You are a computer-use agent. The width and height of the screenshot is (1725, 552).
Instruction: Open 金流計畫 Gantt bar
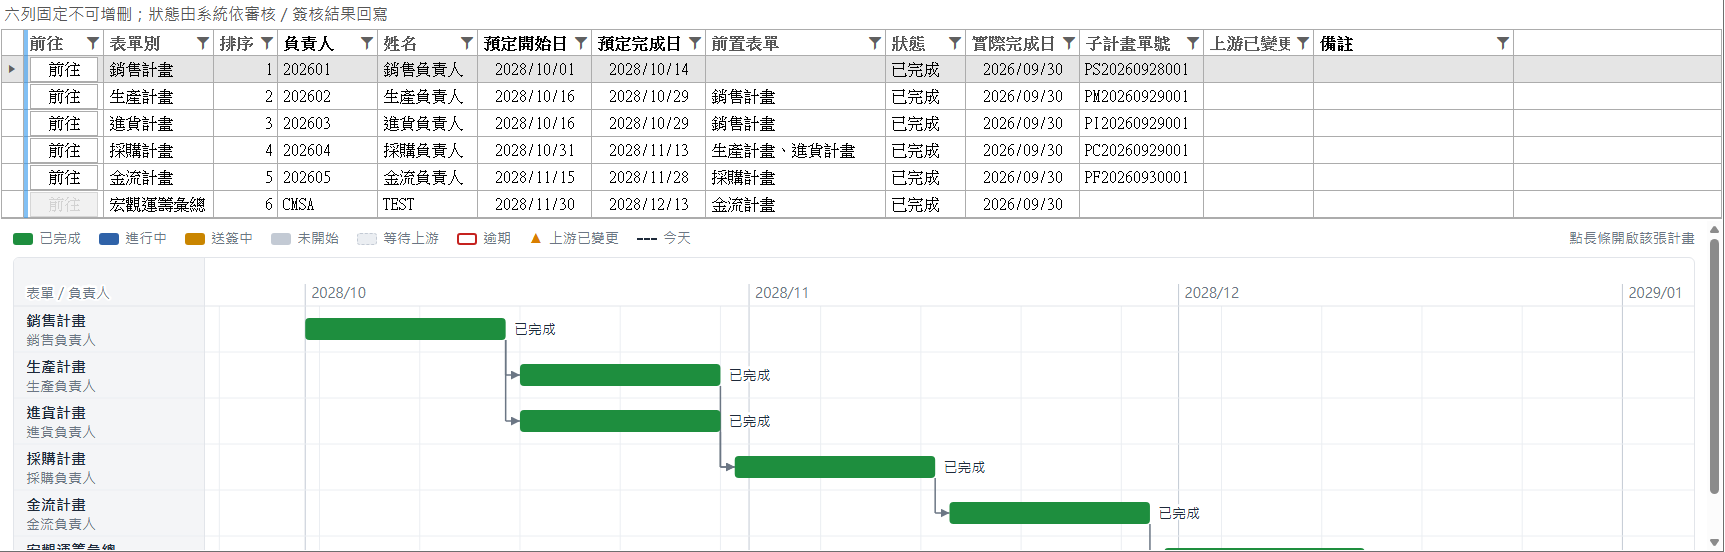[x=1049, y=513]
